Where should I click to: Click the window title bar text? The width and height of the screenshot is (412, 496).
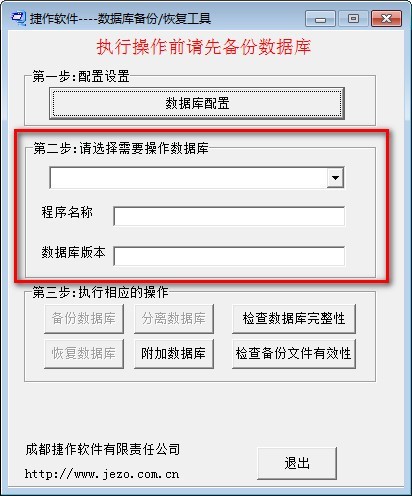click(x=120, y=19)
